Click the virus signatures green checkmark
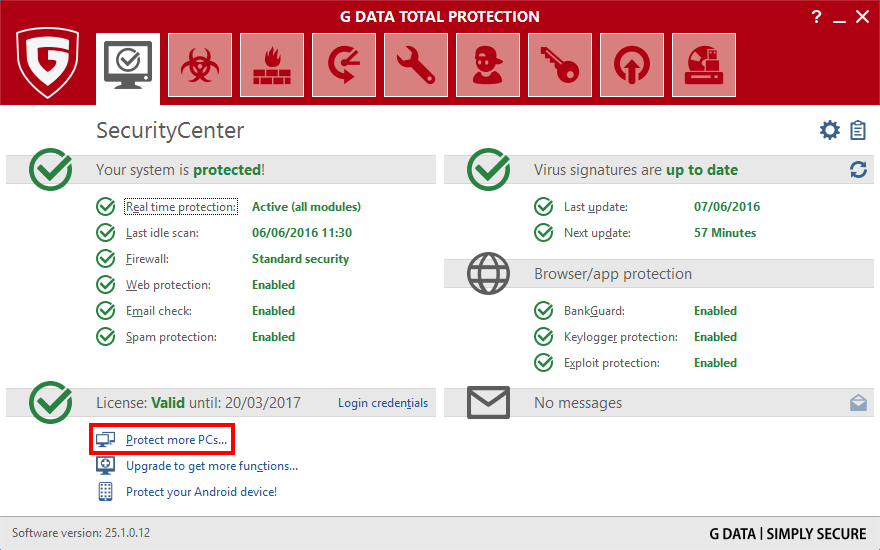The width and height of the screenshot is (880, 550). point(488,169)
